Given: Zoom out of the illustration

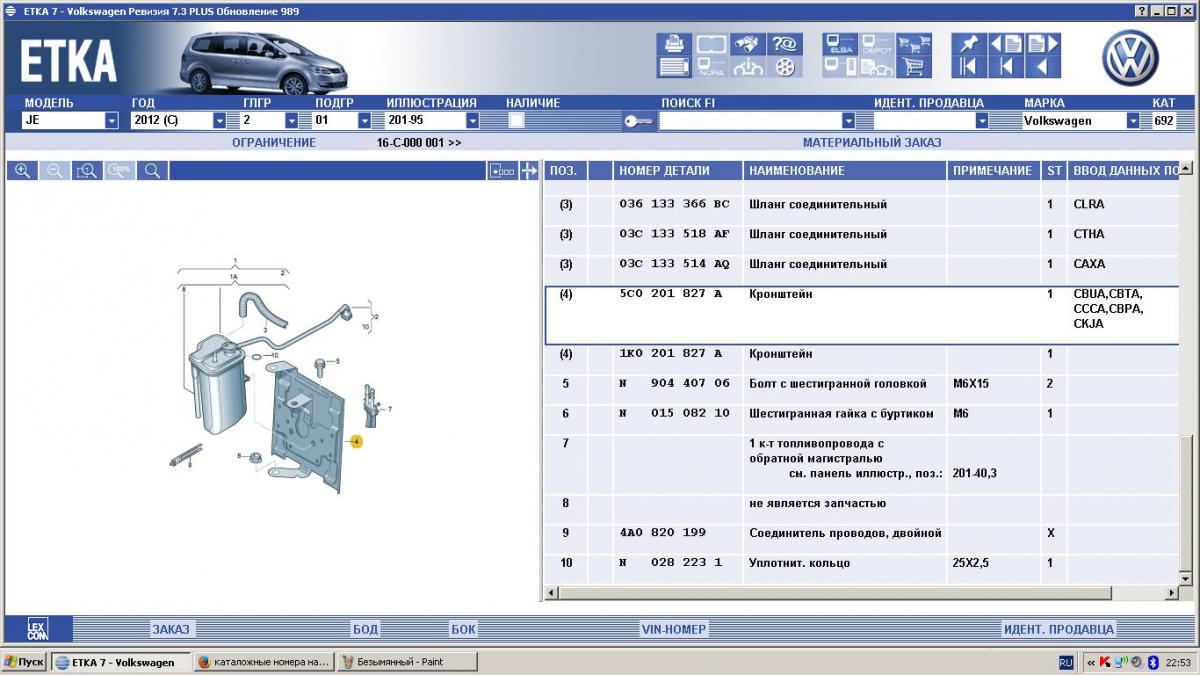Looking at the screenshot, I should click(55, 171).
